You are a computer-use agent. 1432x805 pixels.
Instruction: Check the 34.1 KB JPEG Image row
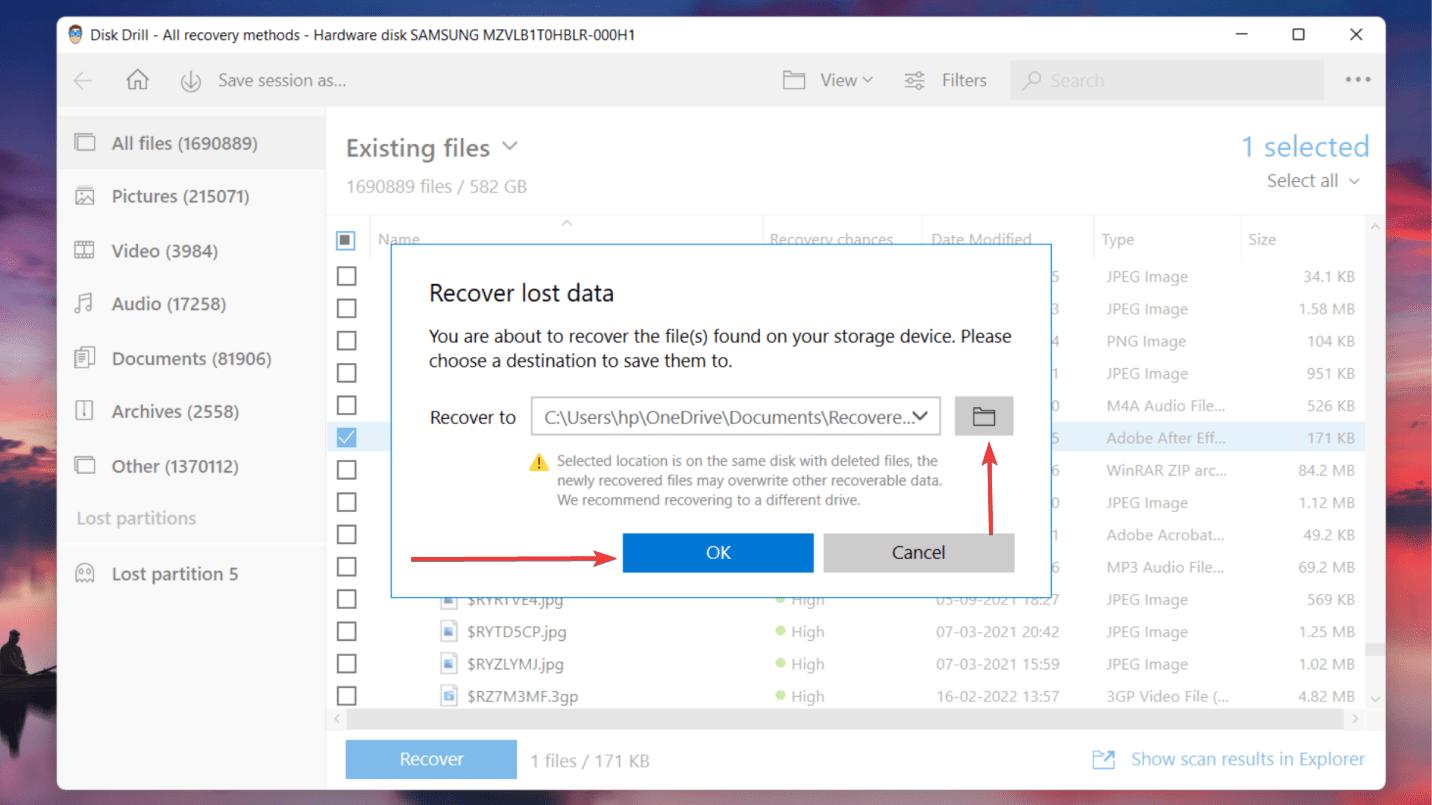tap(346, 276)
